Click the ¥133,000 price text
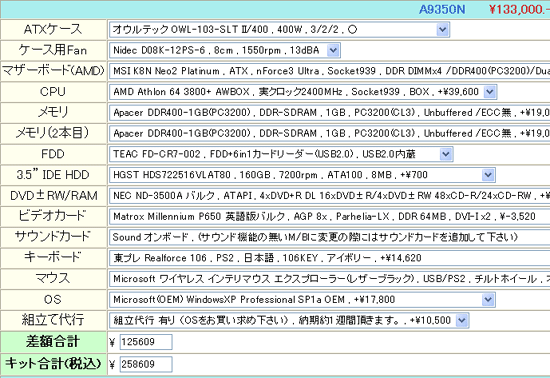550x378 pixels. (x=519, y=9)
